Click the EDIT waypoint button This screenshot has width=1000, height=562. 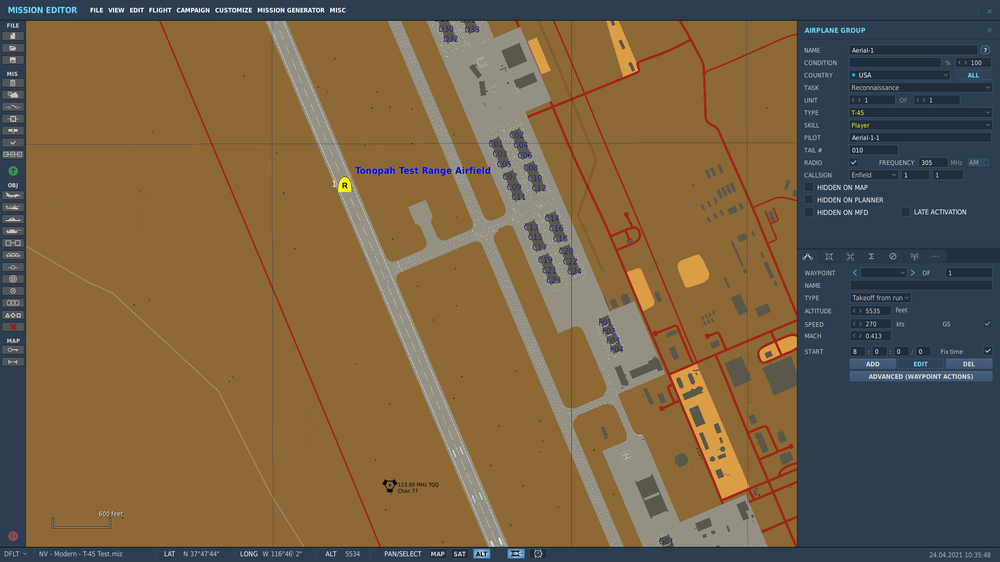[x=920, y=364]
